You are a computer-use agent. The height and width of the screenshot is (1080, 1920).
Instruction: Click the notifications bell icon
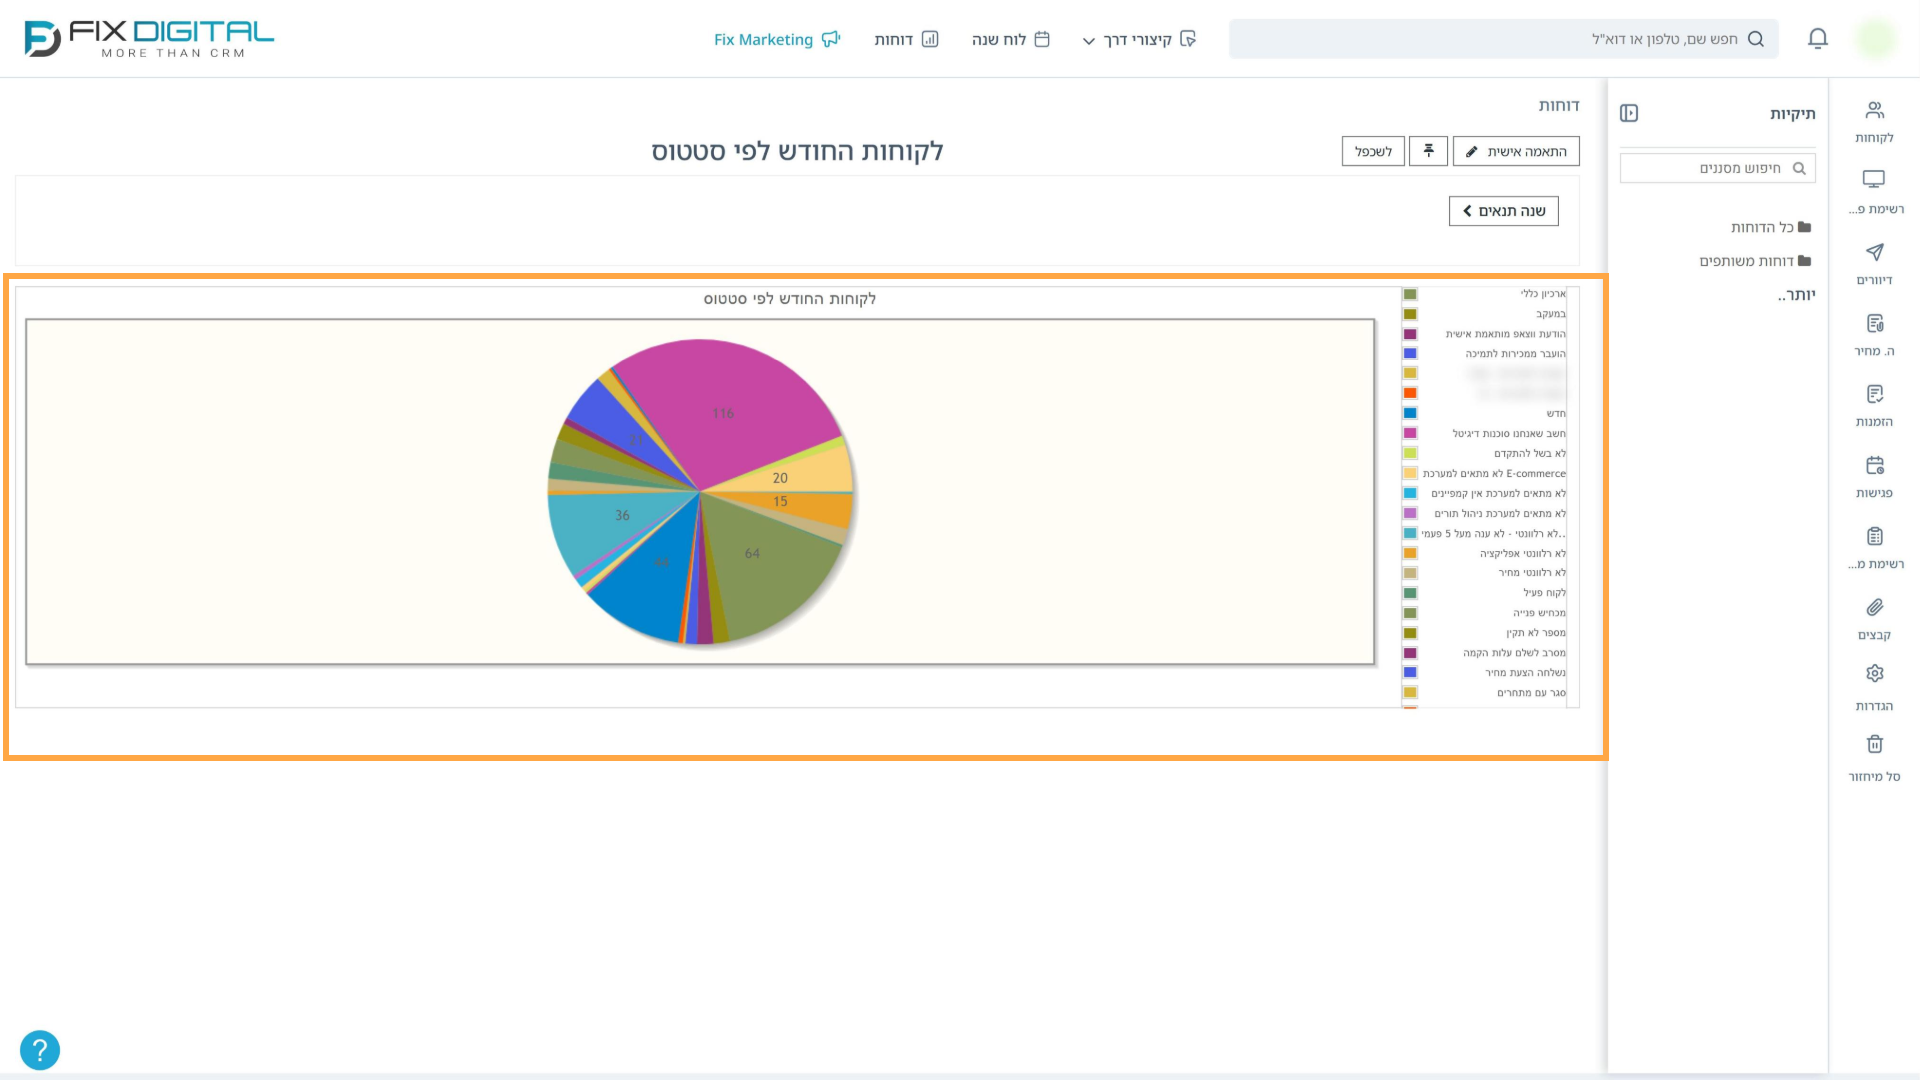tap(1818, 39)
